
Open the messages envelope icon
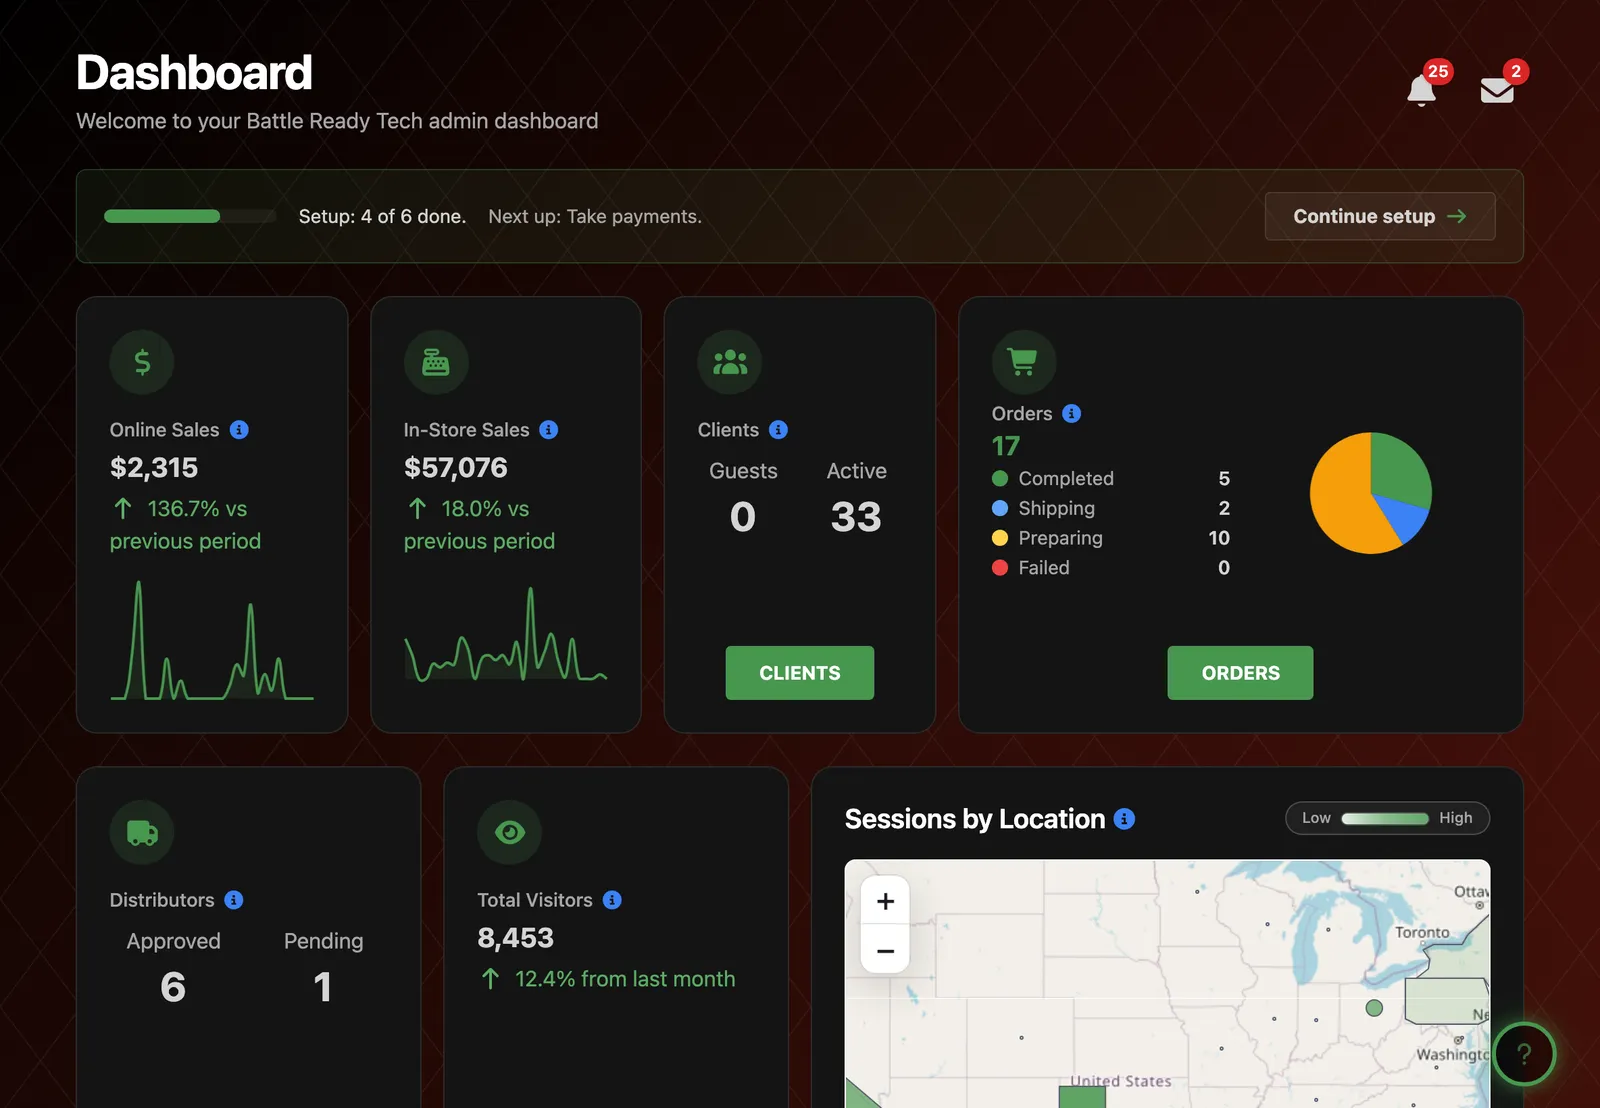pos(1497,91)
